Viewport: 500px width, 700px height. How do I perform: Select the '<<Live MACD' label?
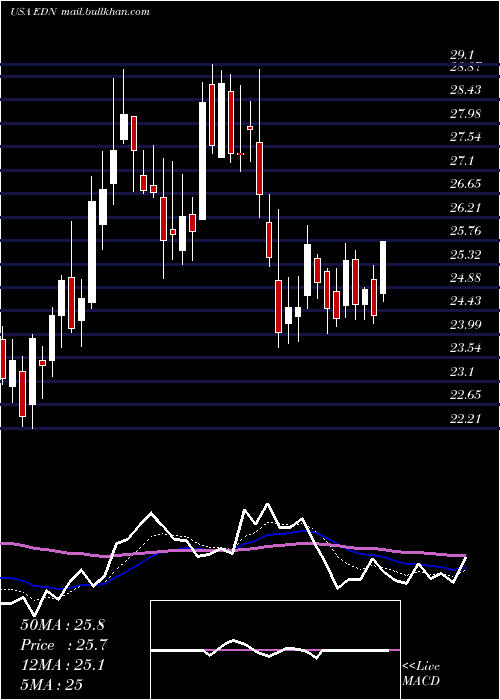point(421,673)
